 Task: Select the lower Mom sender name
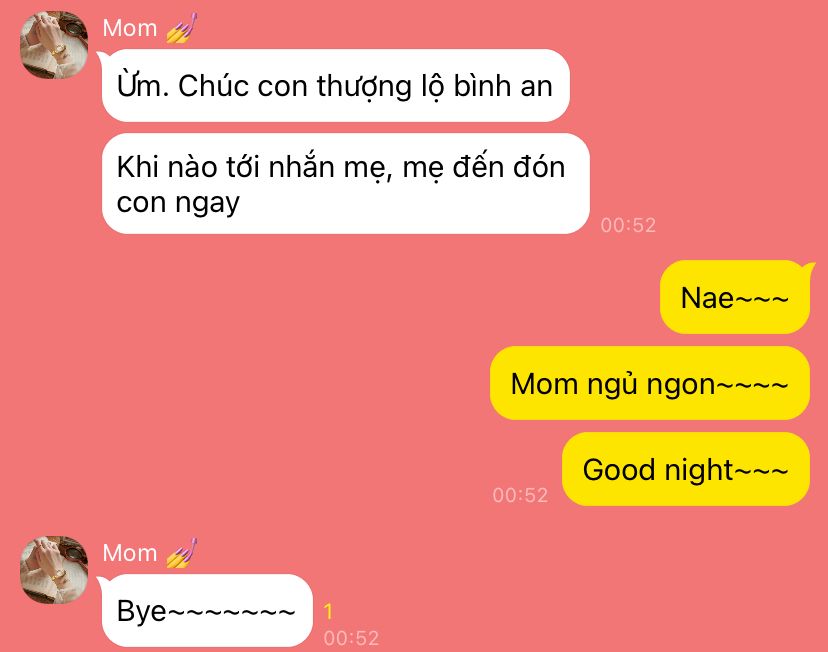(130, 553)
